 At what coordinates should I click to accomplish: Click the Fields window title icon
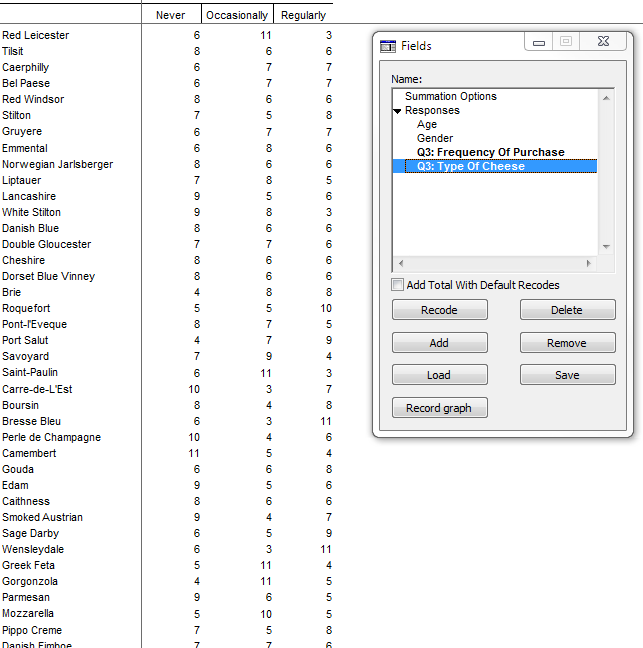pyautogui.click(x=389, y=46)
